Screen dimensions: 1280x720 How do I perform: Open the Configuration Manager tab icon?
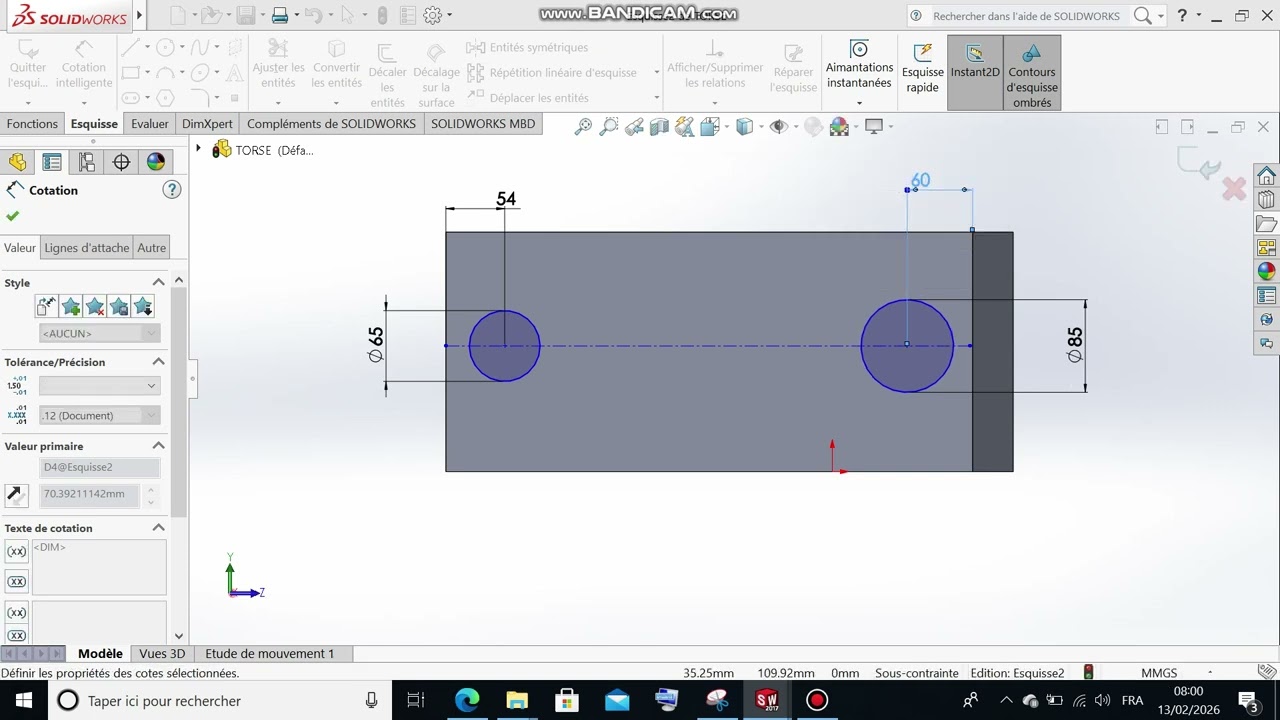coord(87,162)
